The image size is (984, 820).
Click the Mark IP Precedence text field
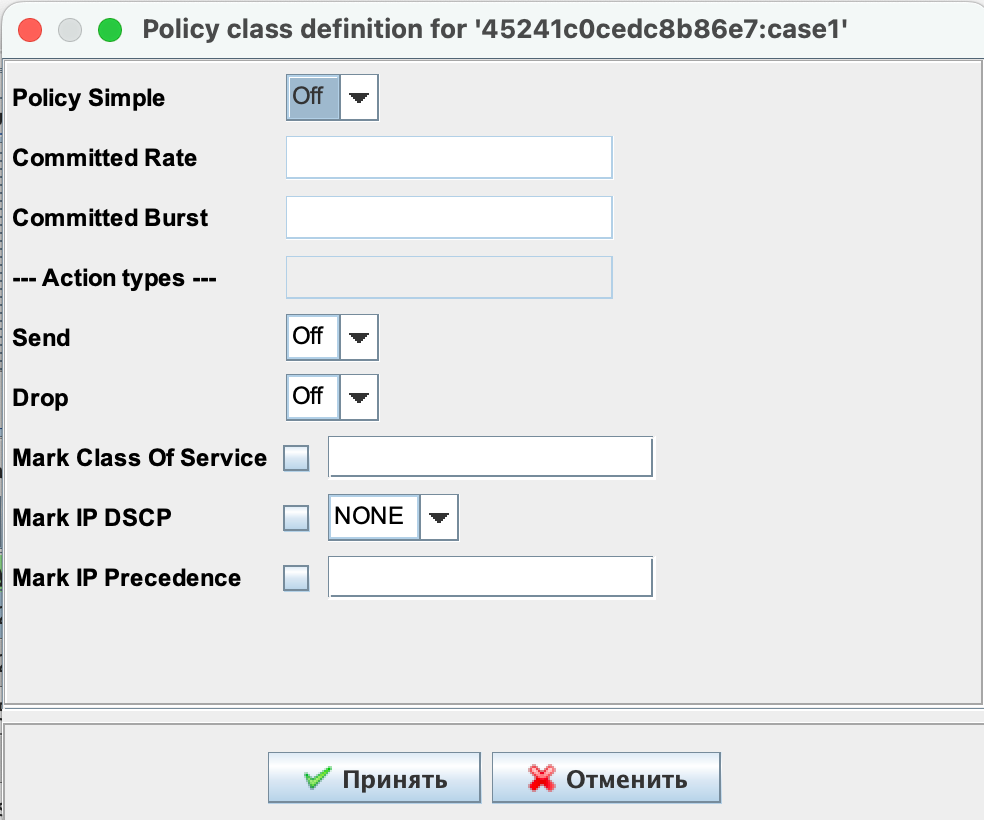490,578
